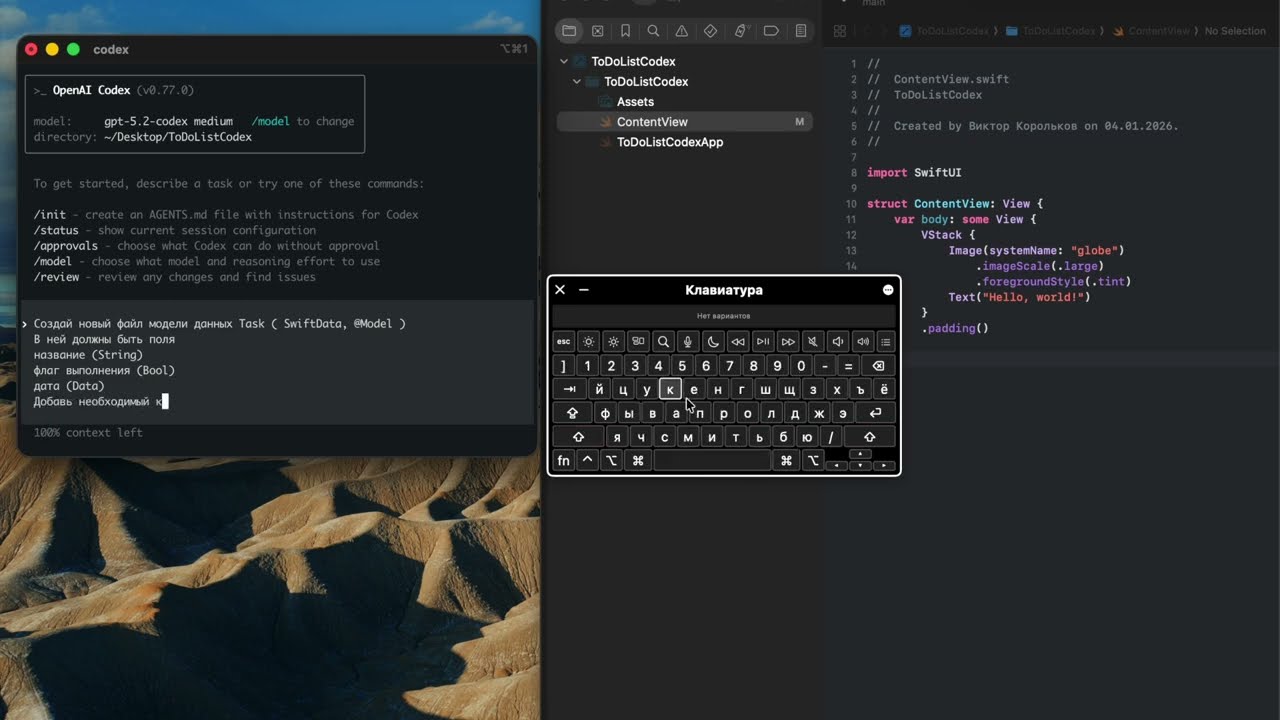
Task: Click the slash key on keyboard
Action: 831,437
